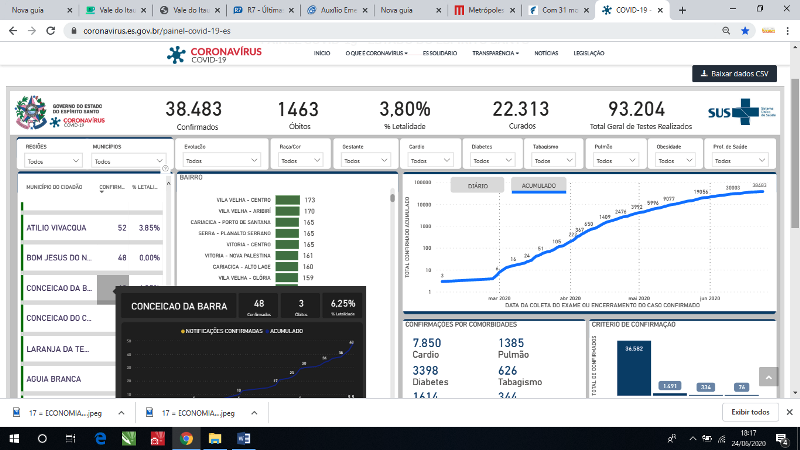Open the Transparência navigation menu

pos(496,52)
